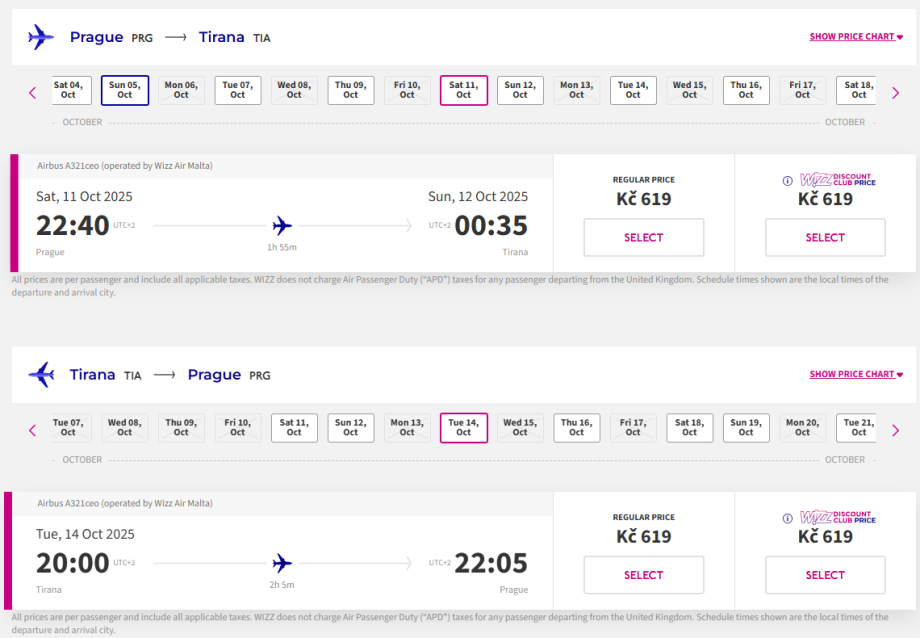The image size is (920, 638).
Task: Select Sat 11 Oct in return date strip
Action: click(294, 427)
